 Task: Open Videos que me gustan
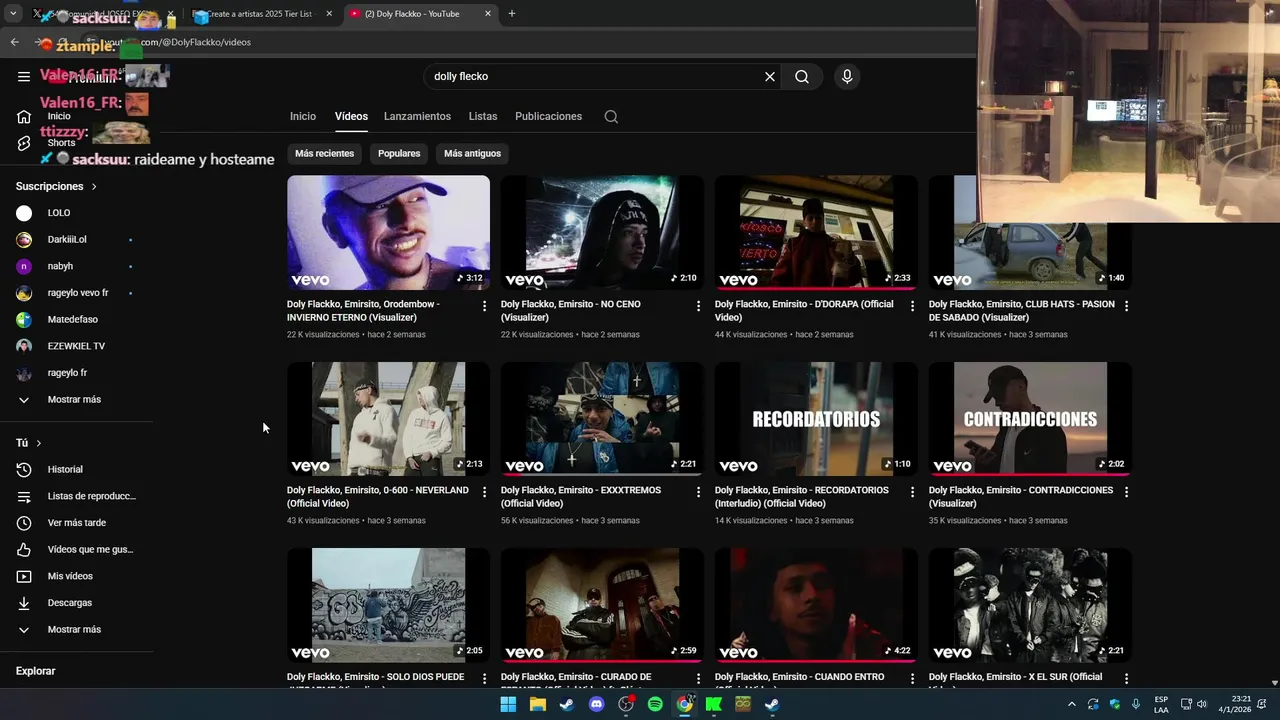pos(76,549)
